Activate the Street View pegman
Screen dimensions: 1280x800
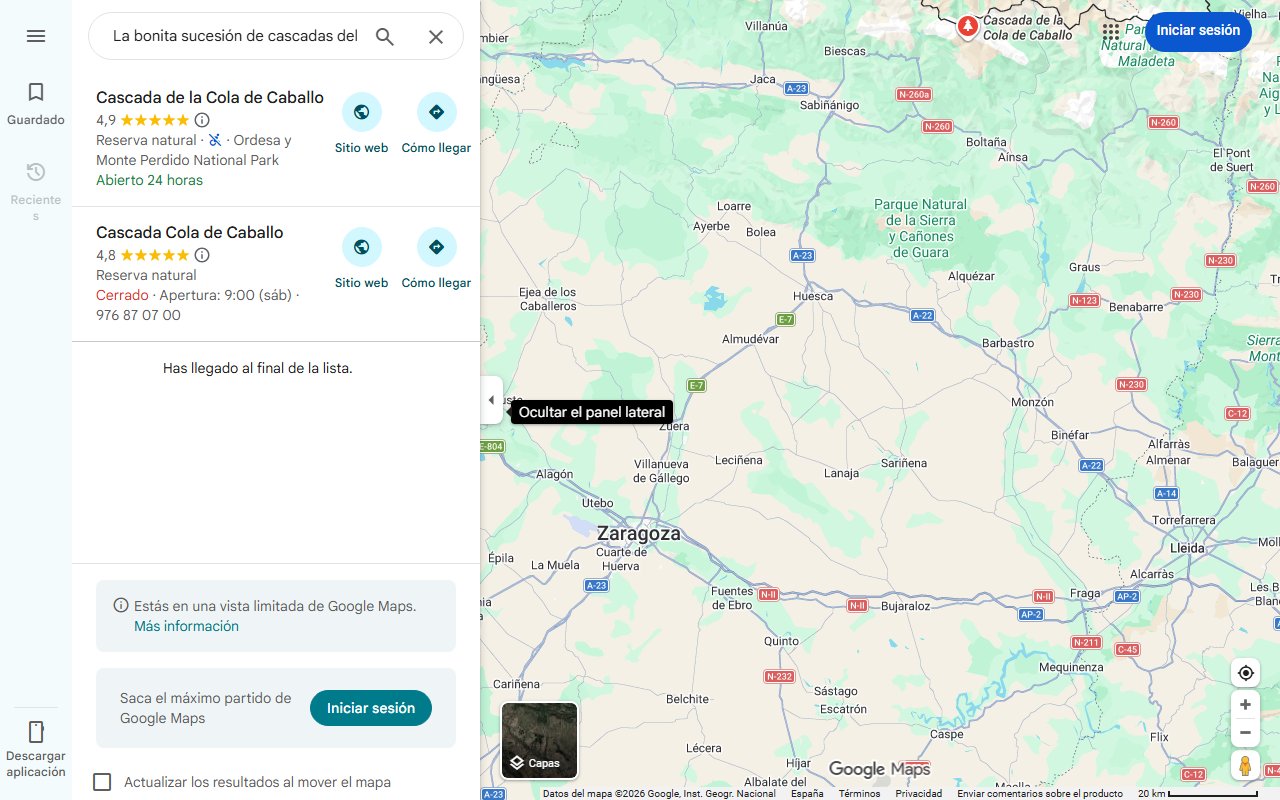(x=1245, y=766)
